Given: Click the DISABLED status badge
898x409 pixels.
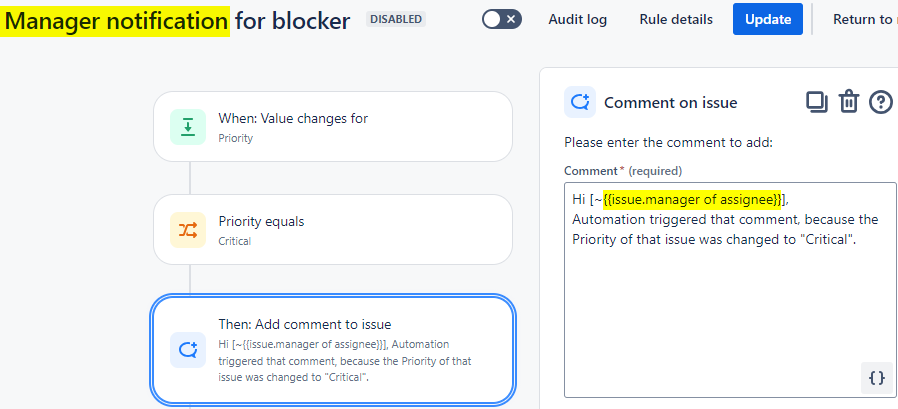Looking at the screenshot, I should click(396, 19).
